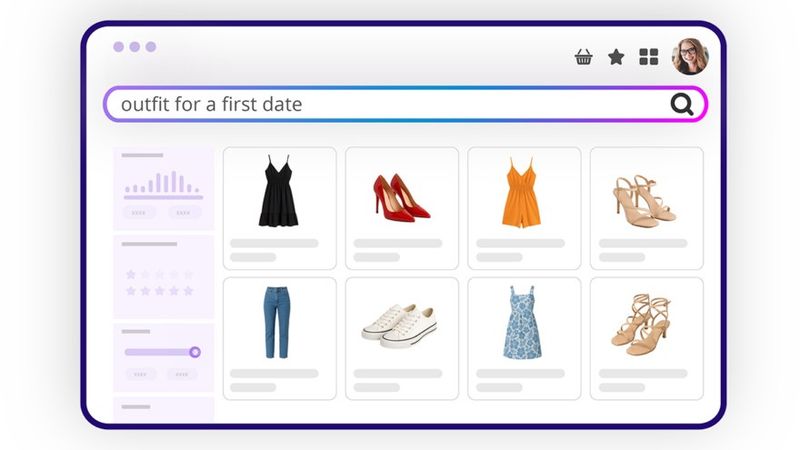Image resolution: width=800 pixels, height=450 pixels.
Task: Select the blue jeans product
Action: point(280,338)
